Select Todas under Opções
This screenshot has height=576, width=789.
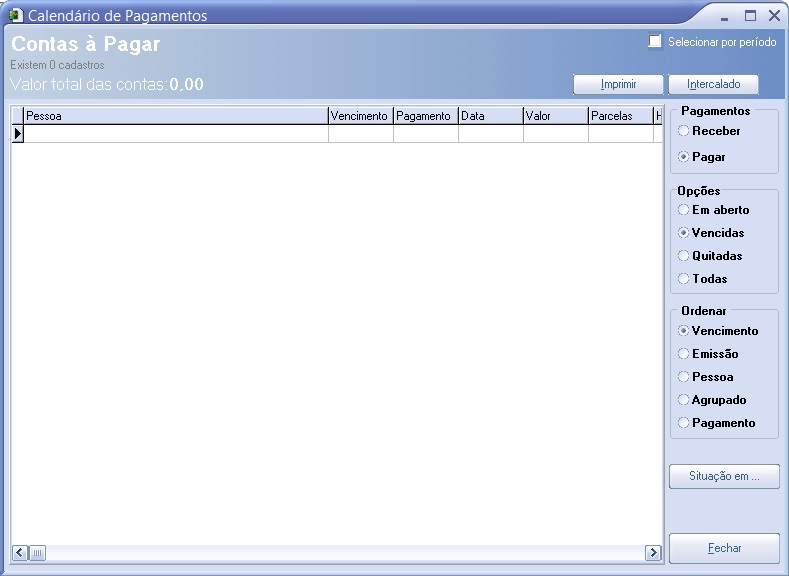coord(684,279)
